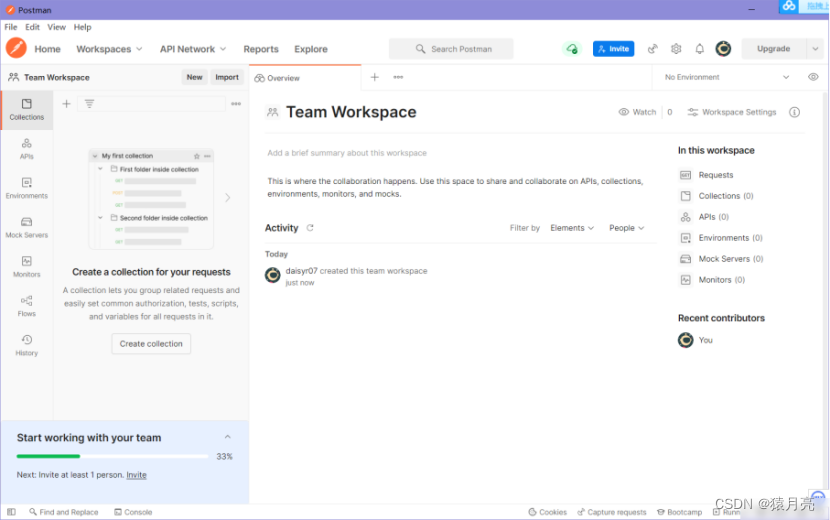The height and width of the screenshot is (520, 830).
Task: Open the People filter dropdown
Action: (x=626, y=228)
